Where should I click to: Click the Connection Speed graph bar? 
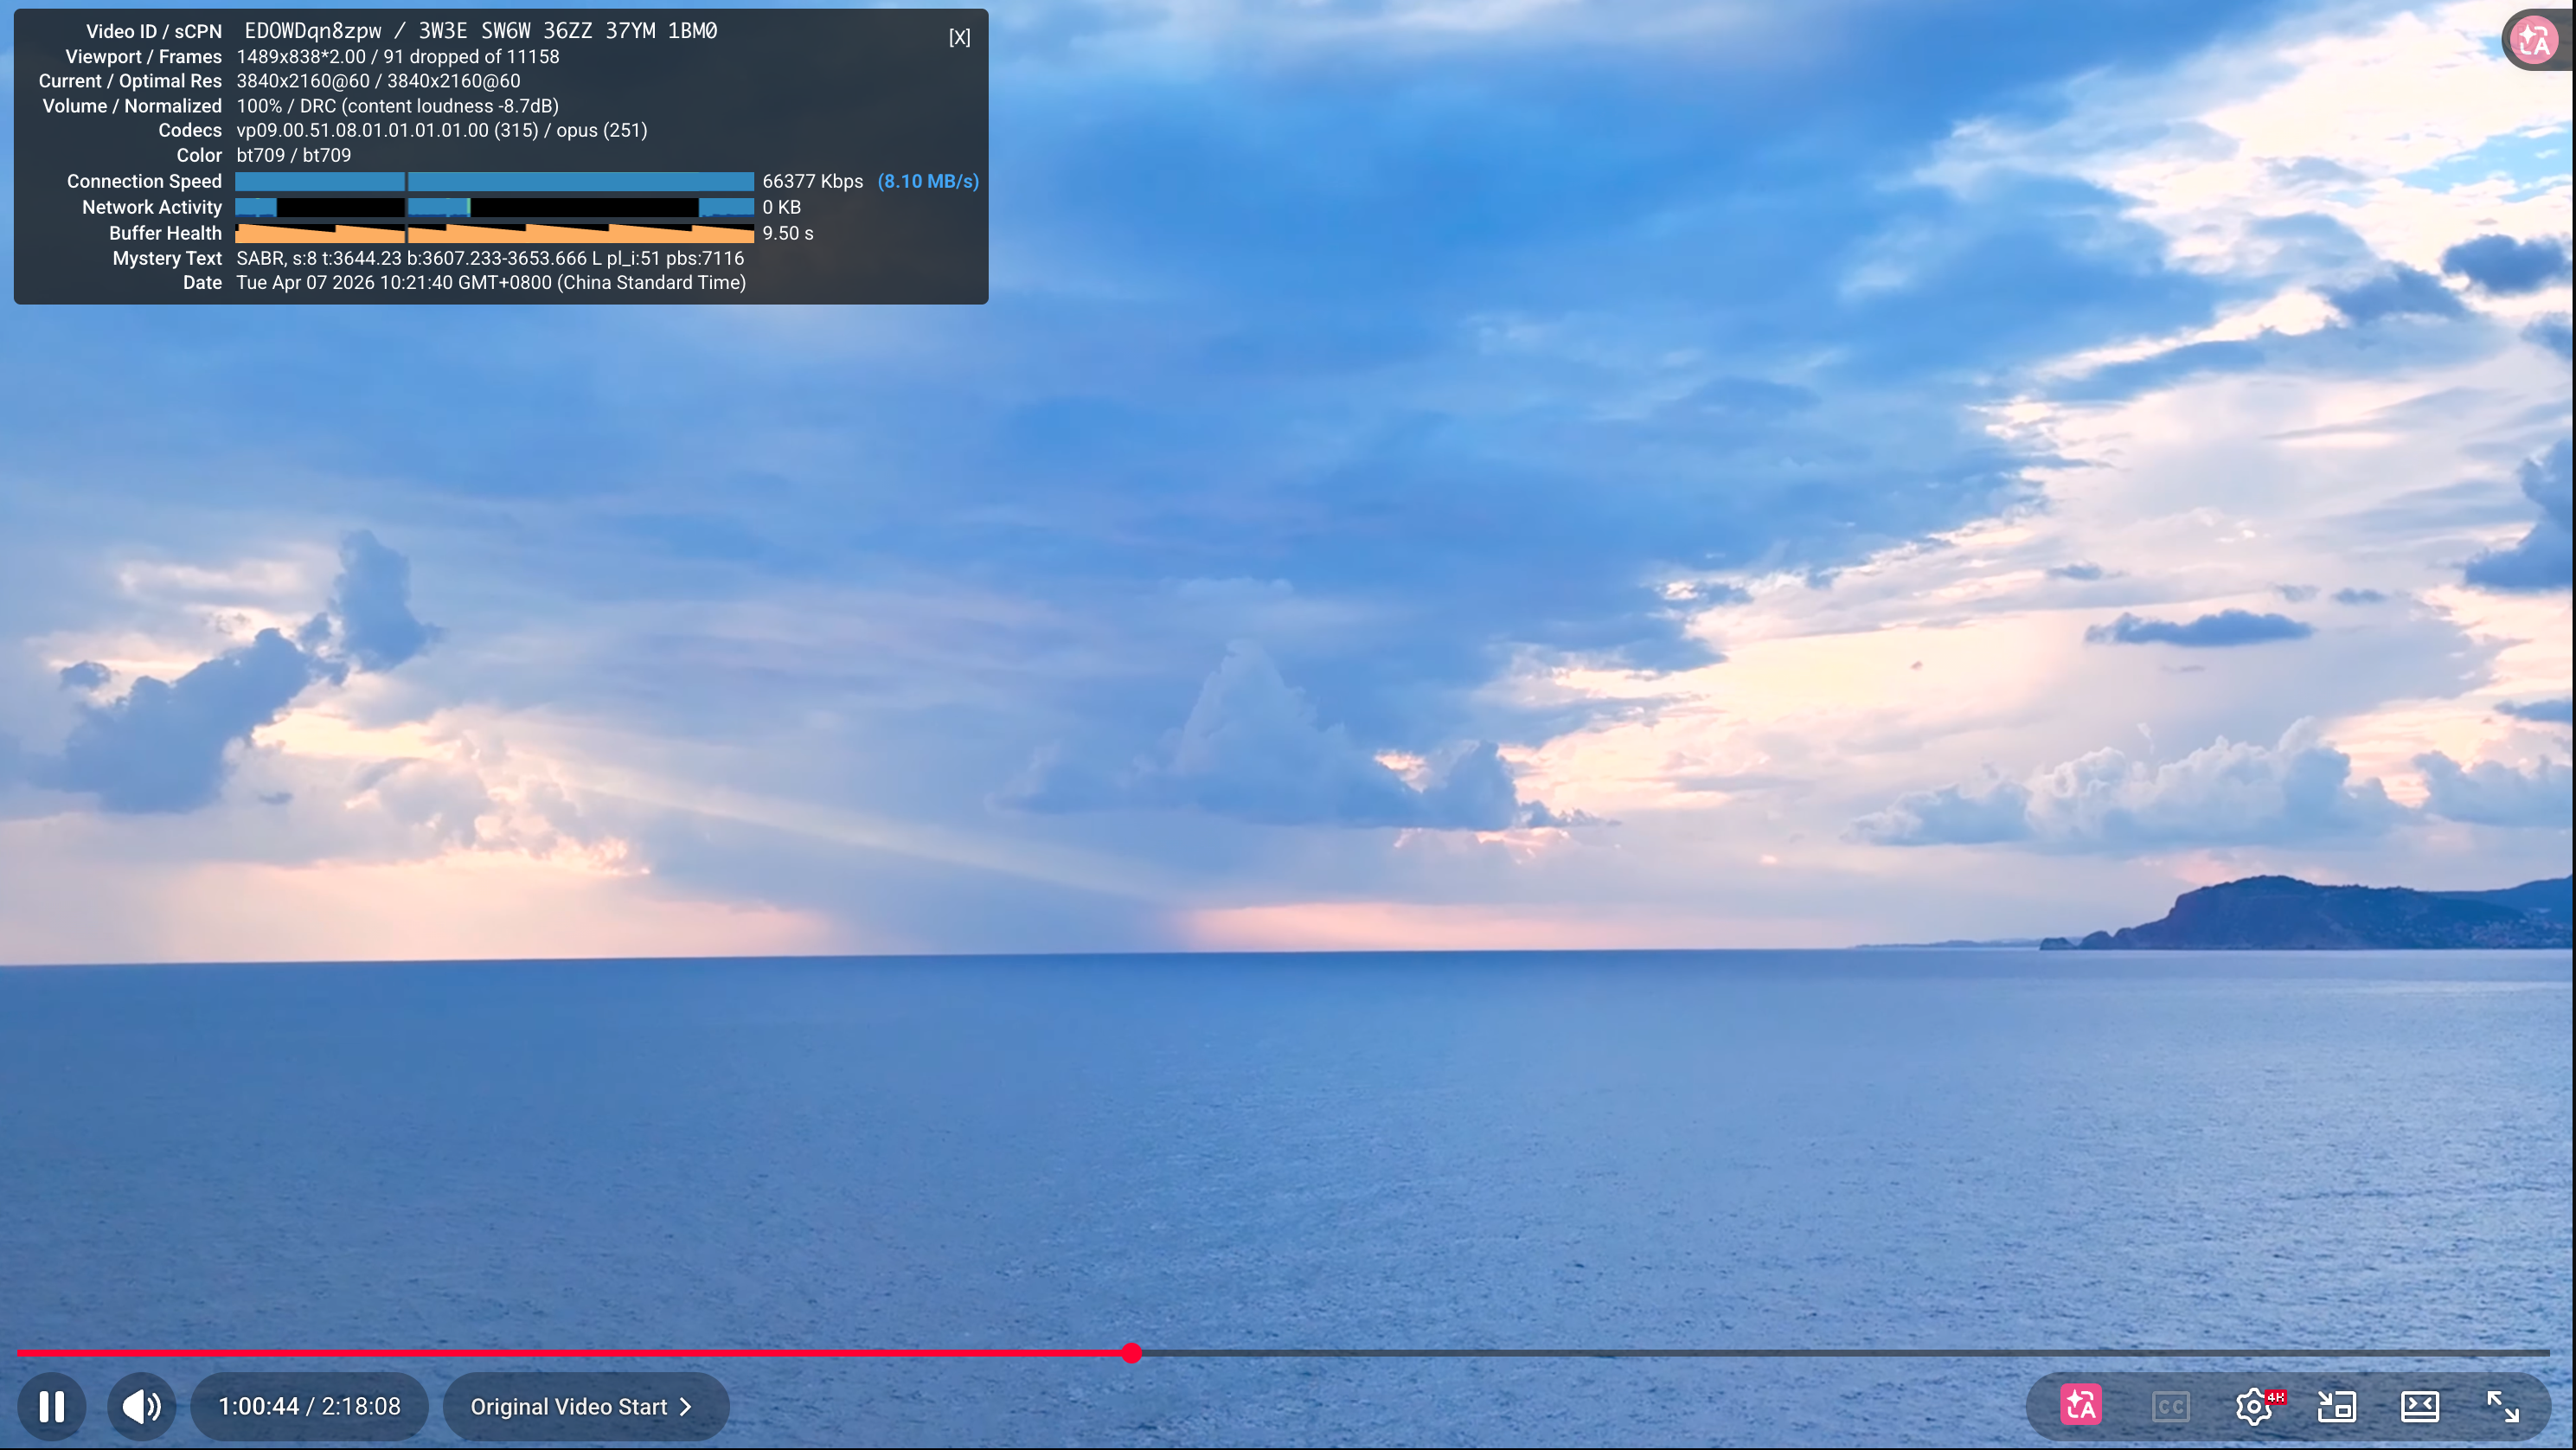click(494, 181)
